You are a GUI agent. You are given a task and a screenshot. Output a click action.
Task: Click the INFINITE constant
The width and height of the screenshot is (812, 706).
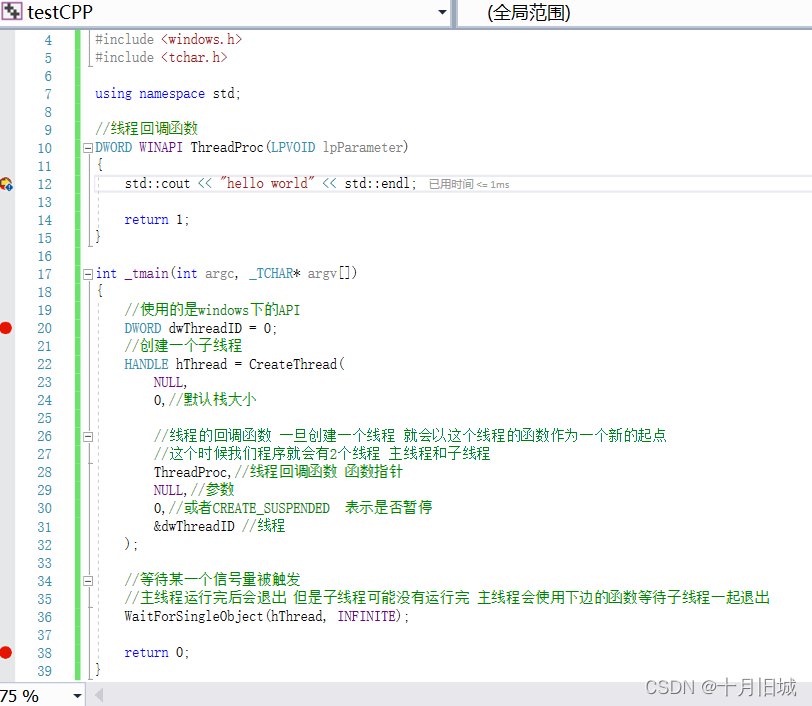(x=367, y=616)
